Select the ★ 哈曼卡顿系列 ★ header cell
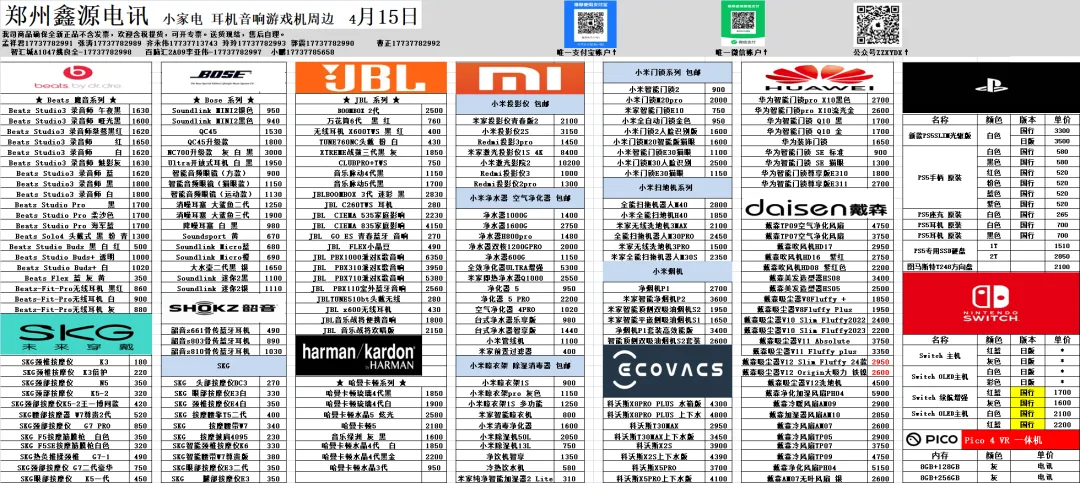 [x=370, y=382]
